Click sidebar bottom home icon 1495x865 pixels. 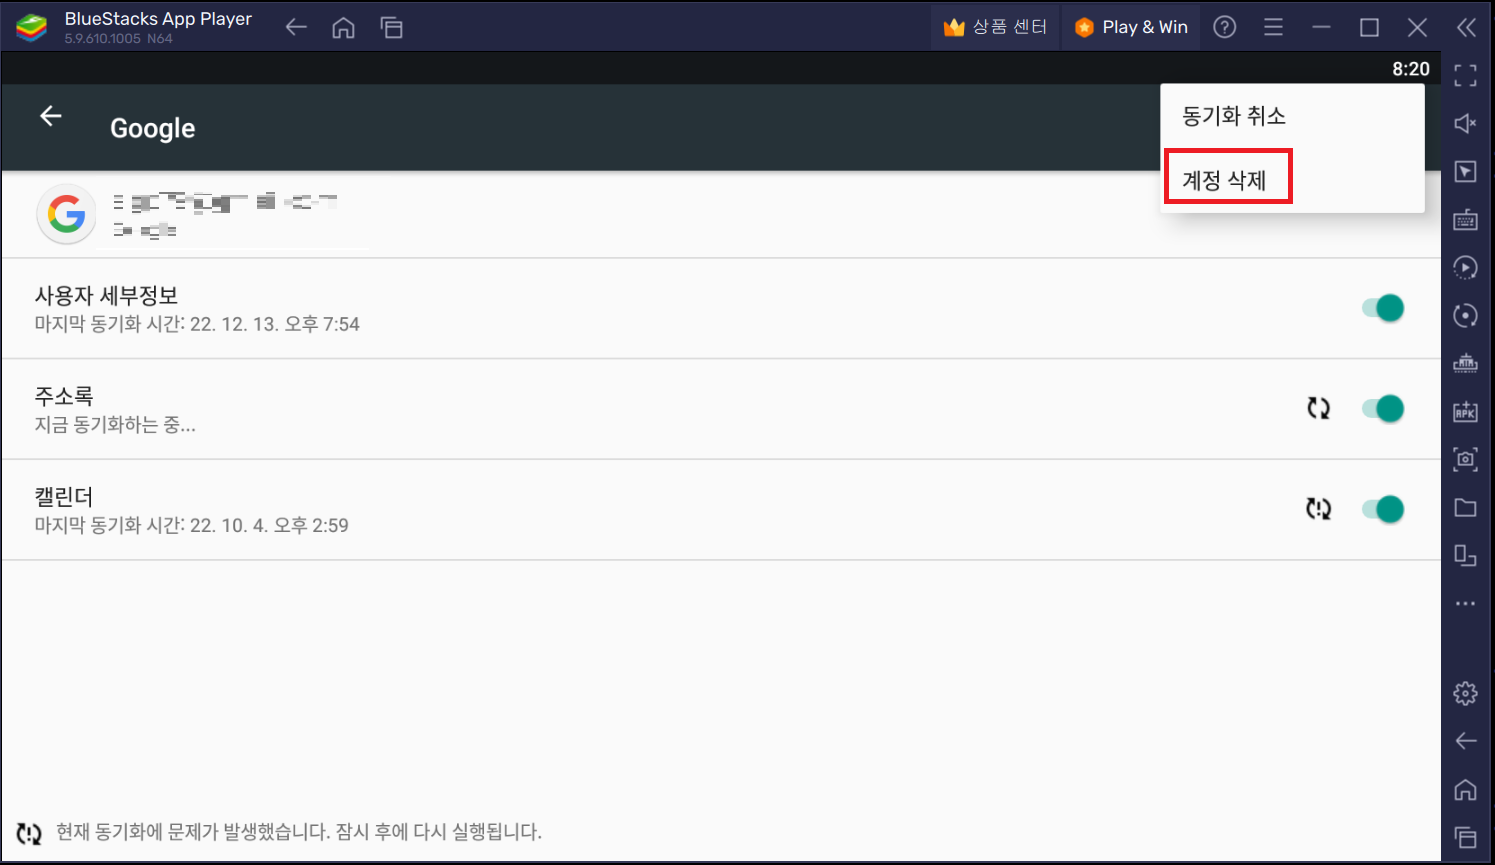coord(1466,789)
